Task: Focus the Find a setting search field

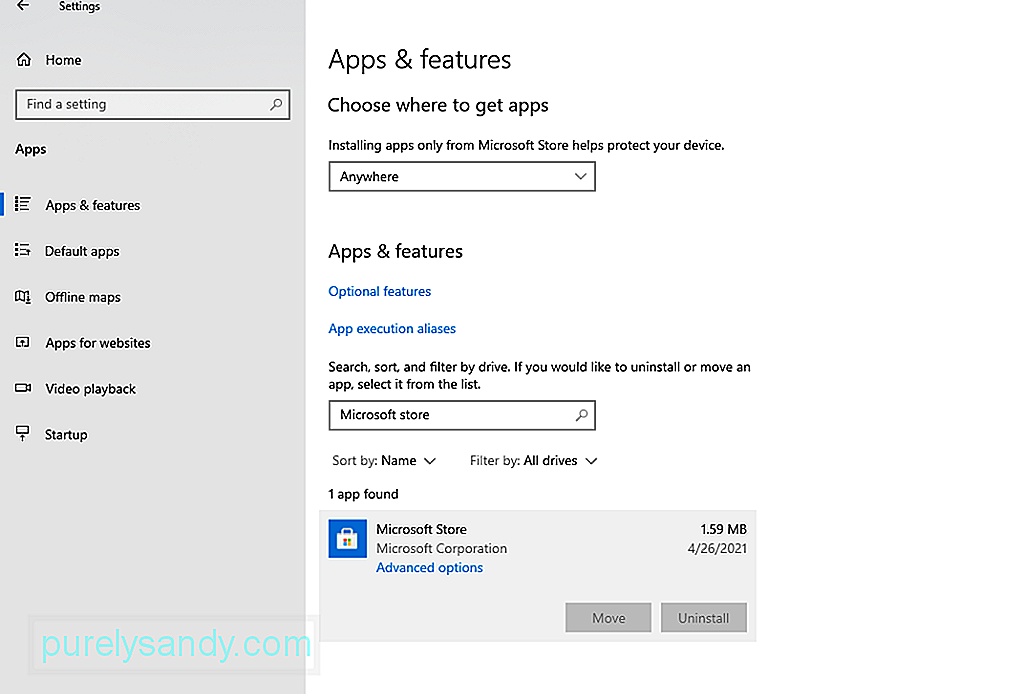Action: [x=152, y=104]
